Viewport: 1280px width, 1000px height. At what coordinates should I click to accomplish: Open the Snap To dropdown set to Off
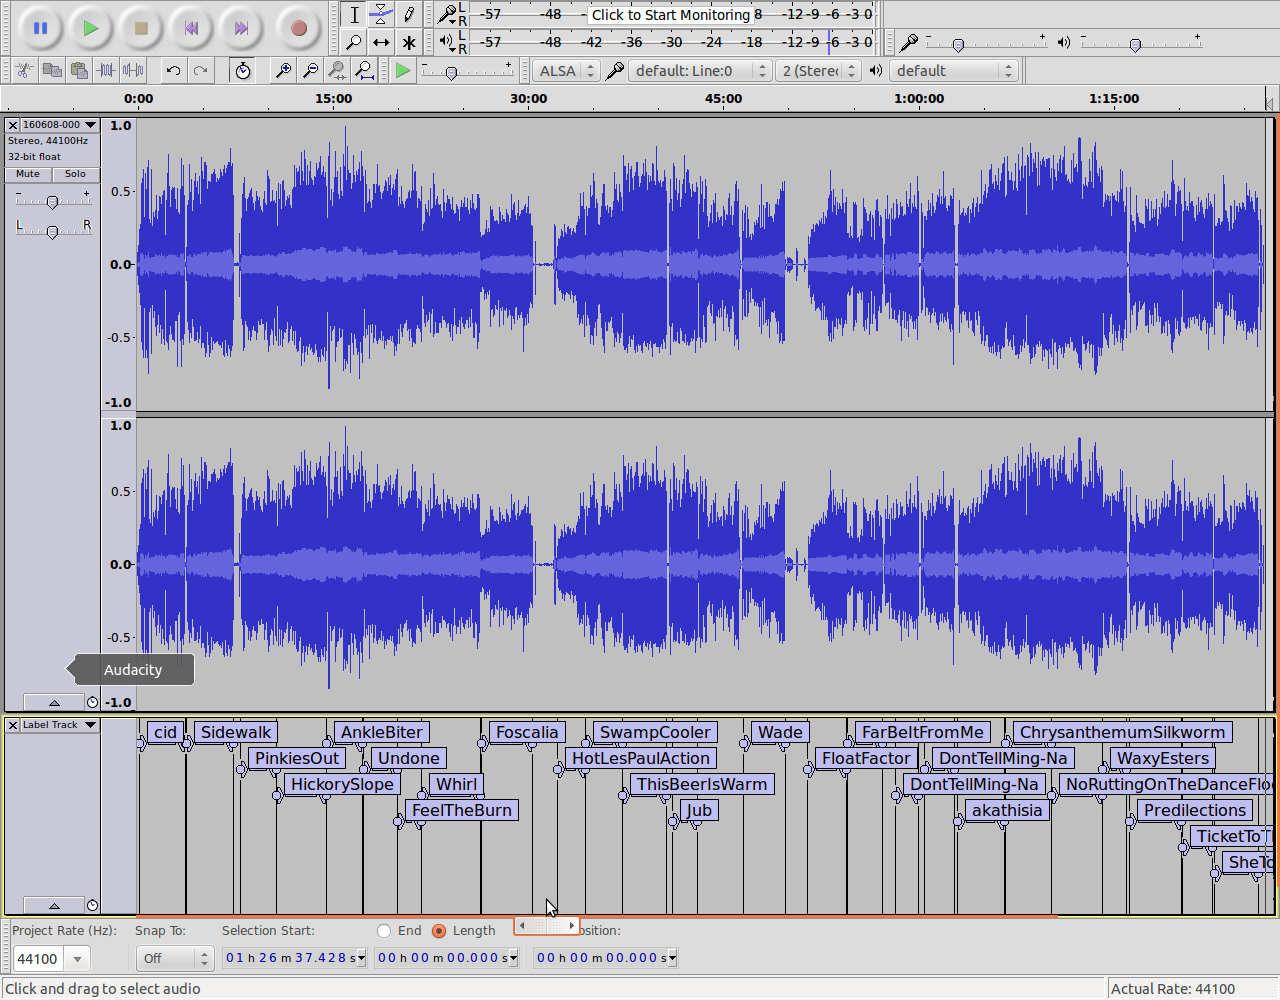[x=174, y=958]
